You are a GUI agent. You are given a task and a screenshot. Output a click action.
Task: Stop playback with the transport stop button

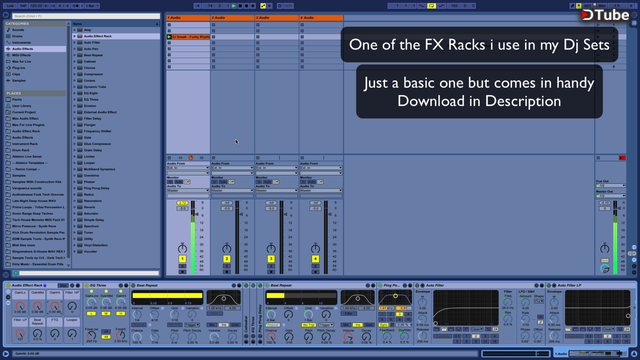[240, 6]
